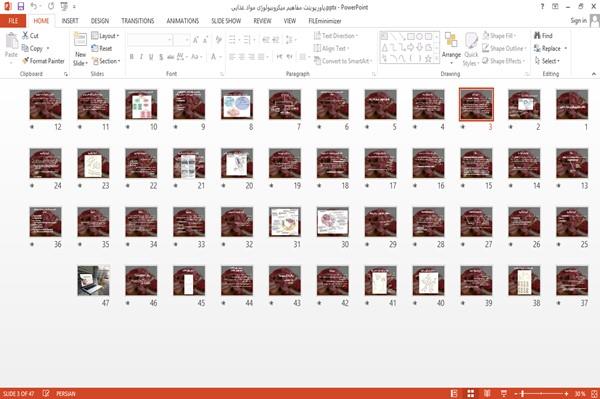Click the Reset slide icon
This screenshot has height=399, width=600.
(x=95, y=48)
